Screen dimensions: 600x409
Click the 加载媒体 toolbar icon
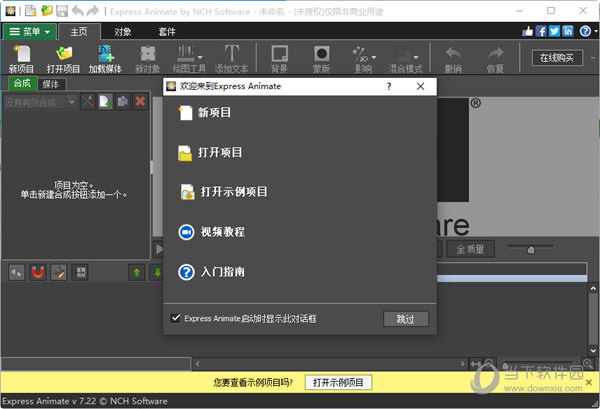[105, 59]
